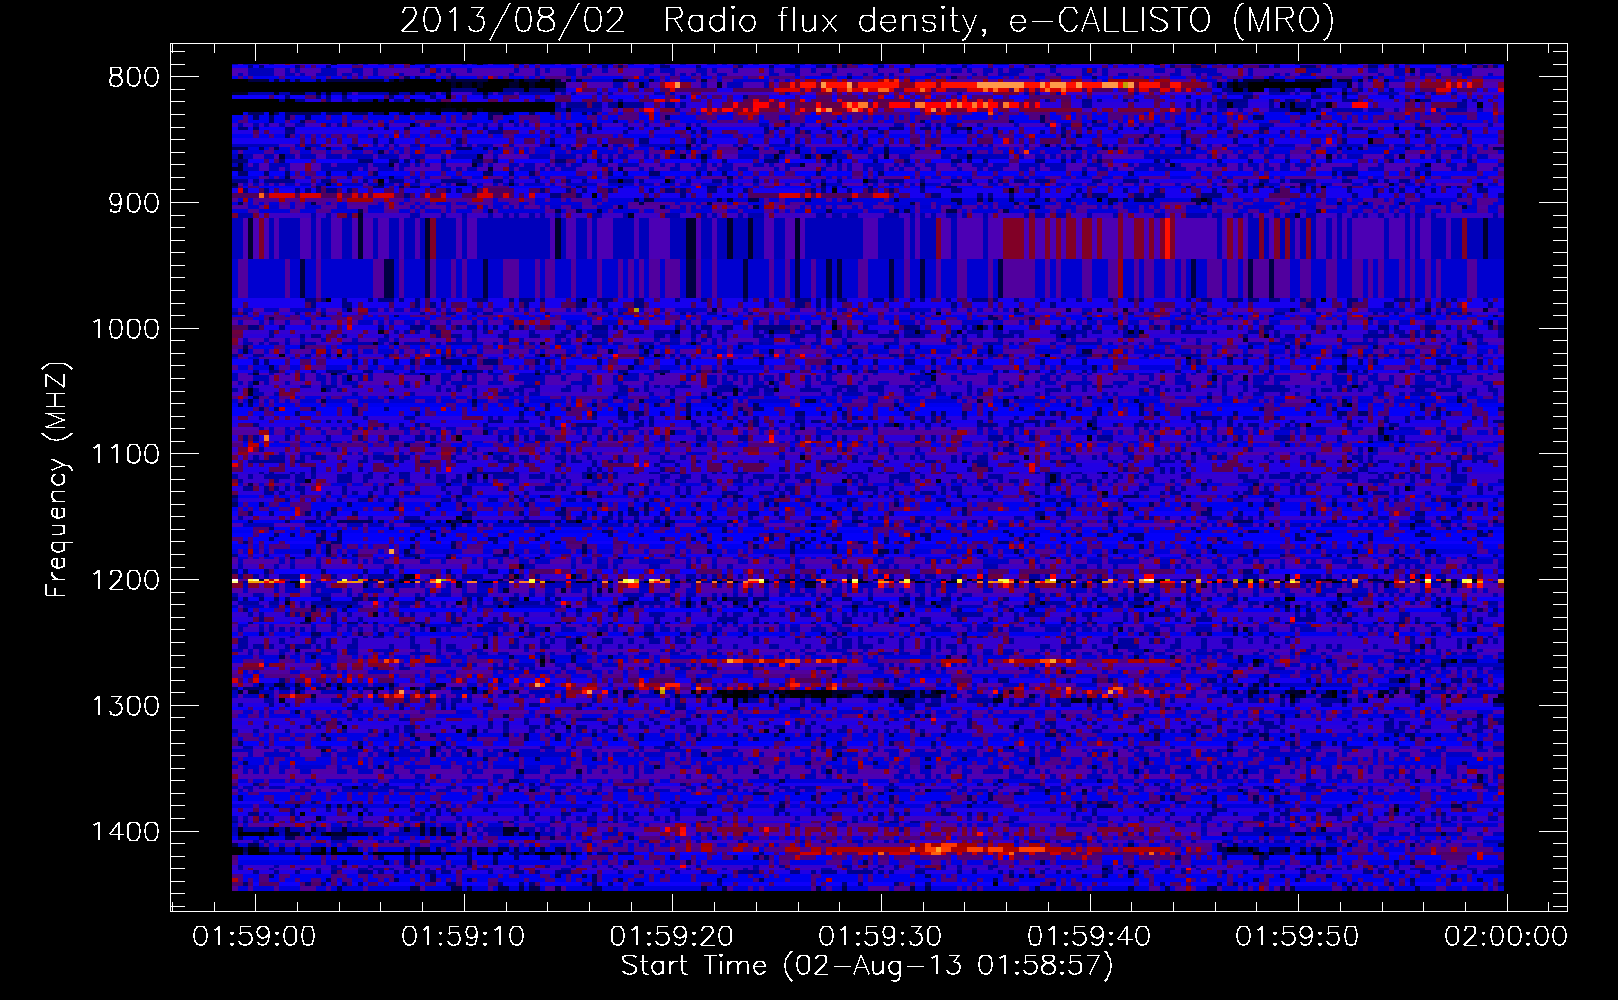Click the 1300 frequency tick label
The image size is (1618, 1000).
[x=124, y=706]
